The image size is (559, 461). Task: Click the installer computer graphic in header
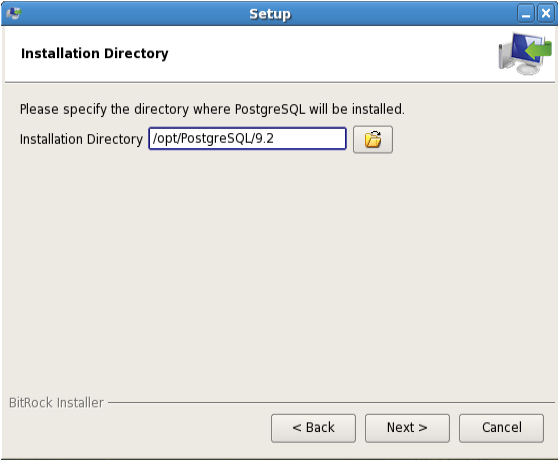click(525, 53)
